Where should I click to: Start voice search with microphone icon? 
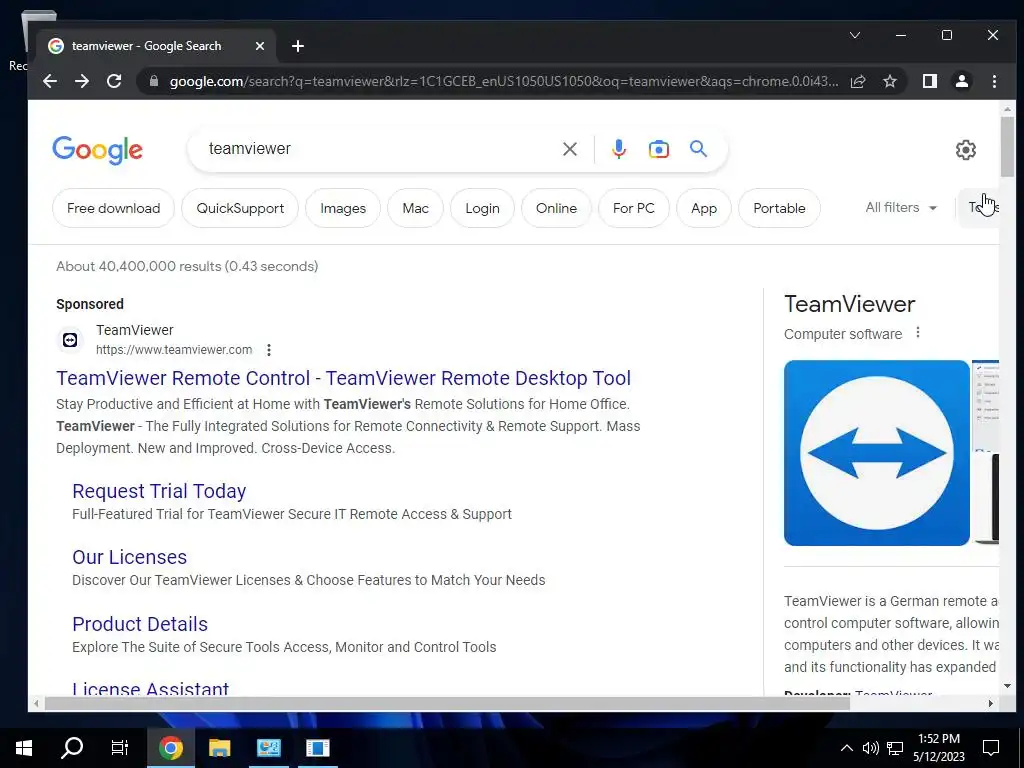pos(618,150)
